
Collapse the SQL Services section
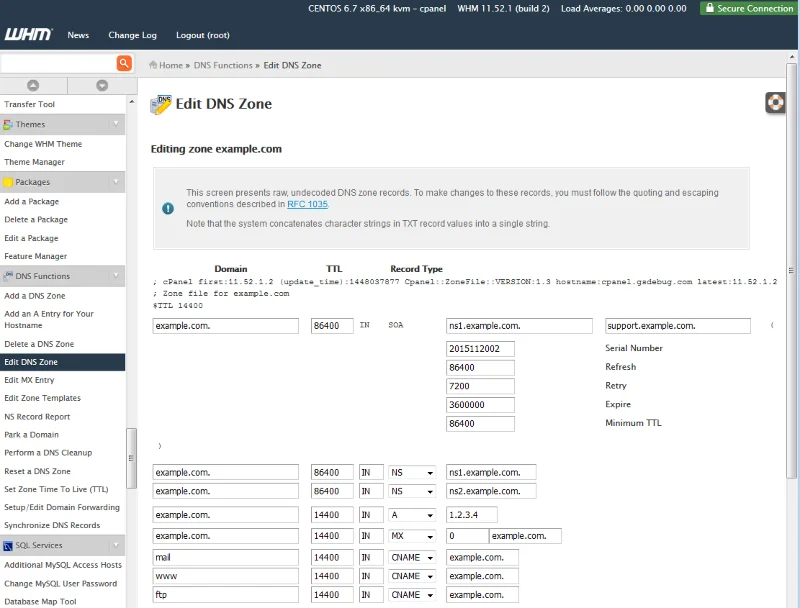tap(116, 545)
